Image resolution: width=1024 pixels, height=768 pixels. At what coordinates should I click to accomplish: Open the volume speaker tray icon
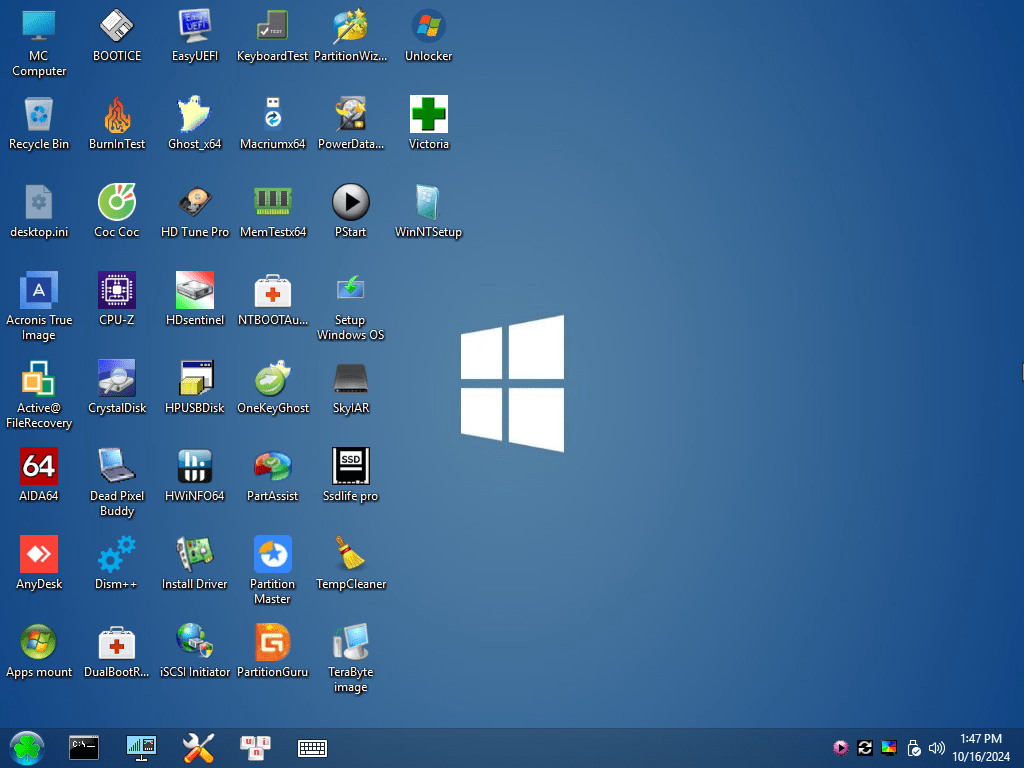936,748
